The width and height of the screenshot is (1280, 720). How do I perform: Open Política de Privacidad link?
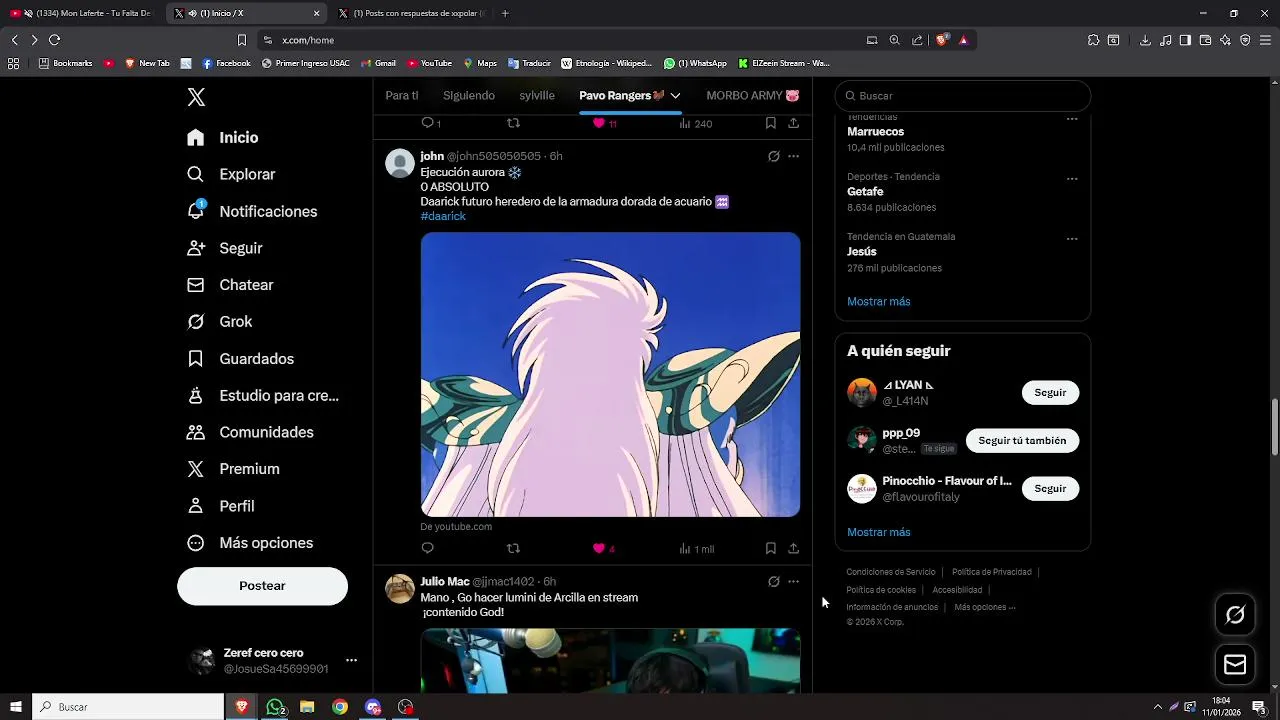pyautogui.click(x=991, y=572)
